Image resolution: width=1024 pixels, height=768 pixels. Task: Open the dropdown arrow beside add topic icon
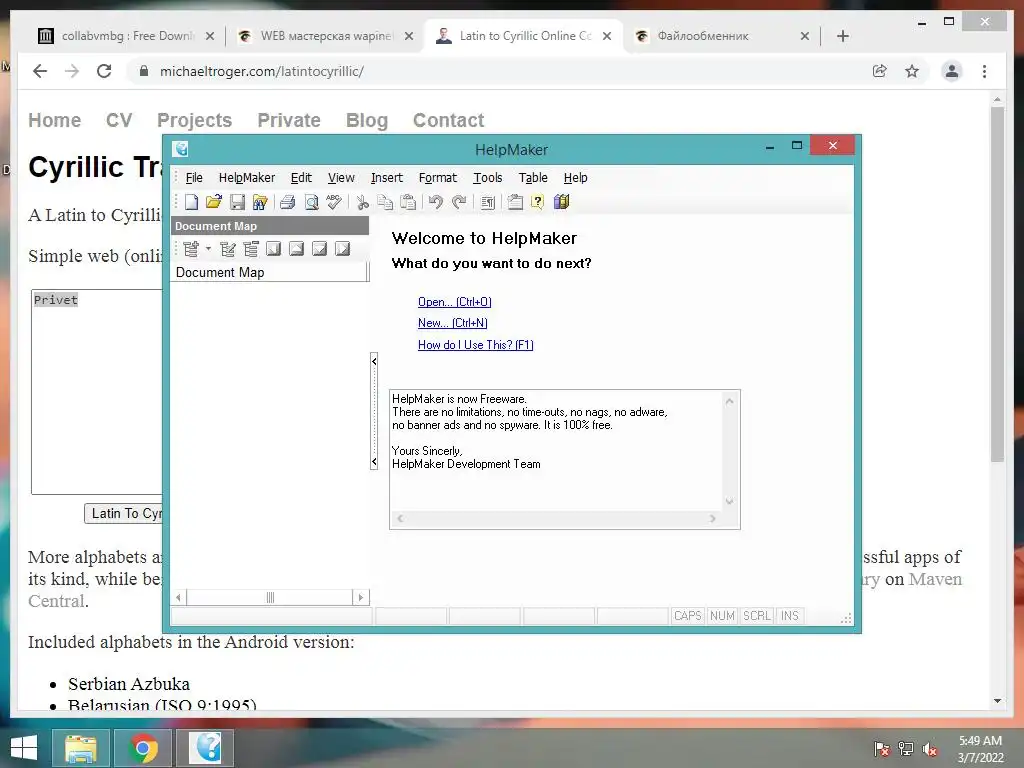point(208,249)
